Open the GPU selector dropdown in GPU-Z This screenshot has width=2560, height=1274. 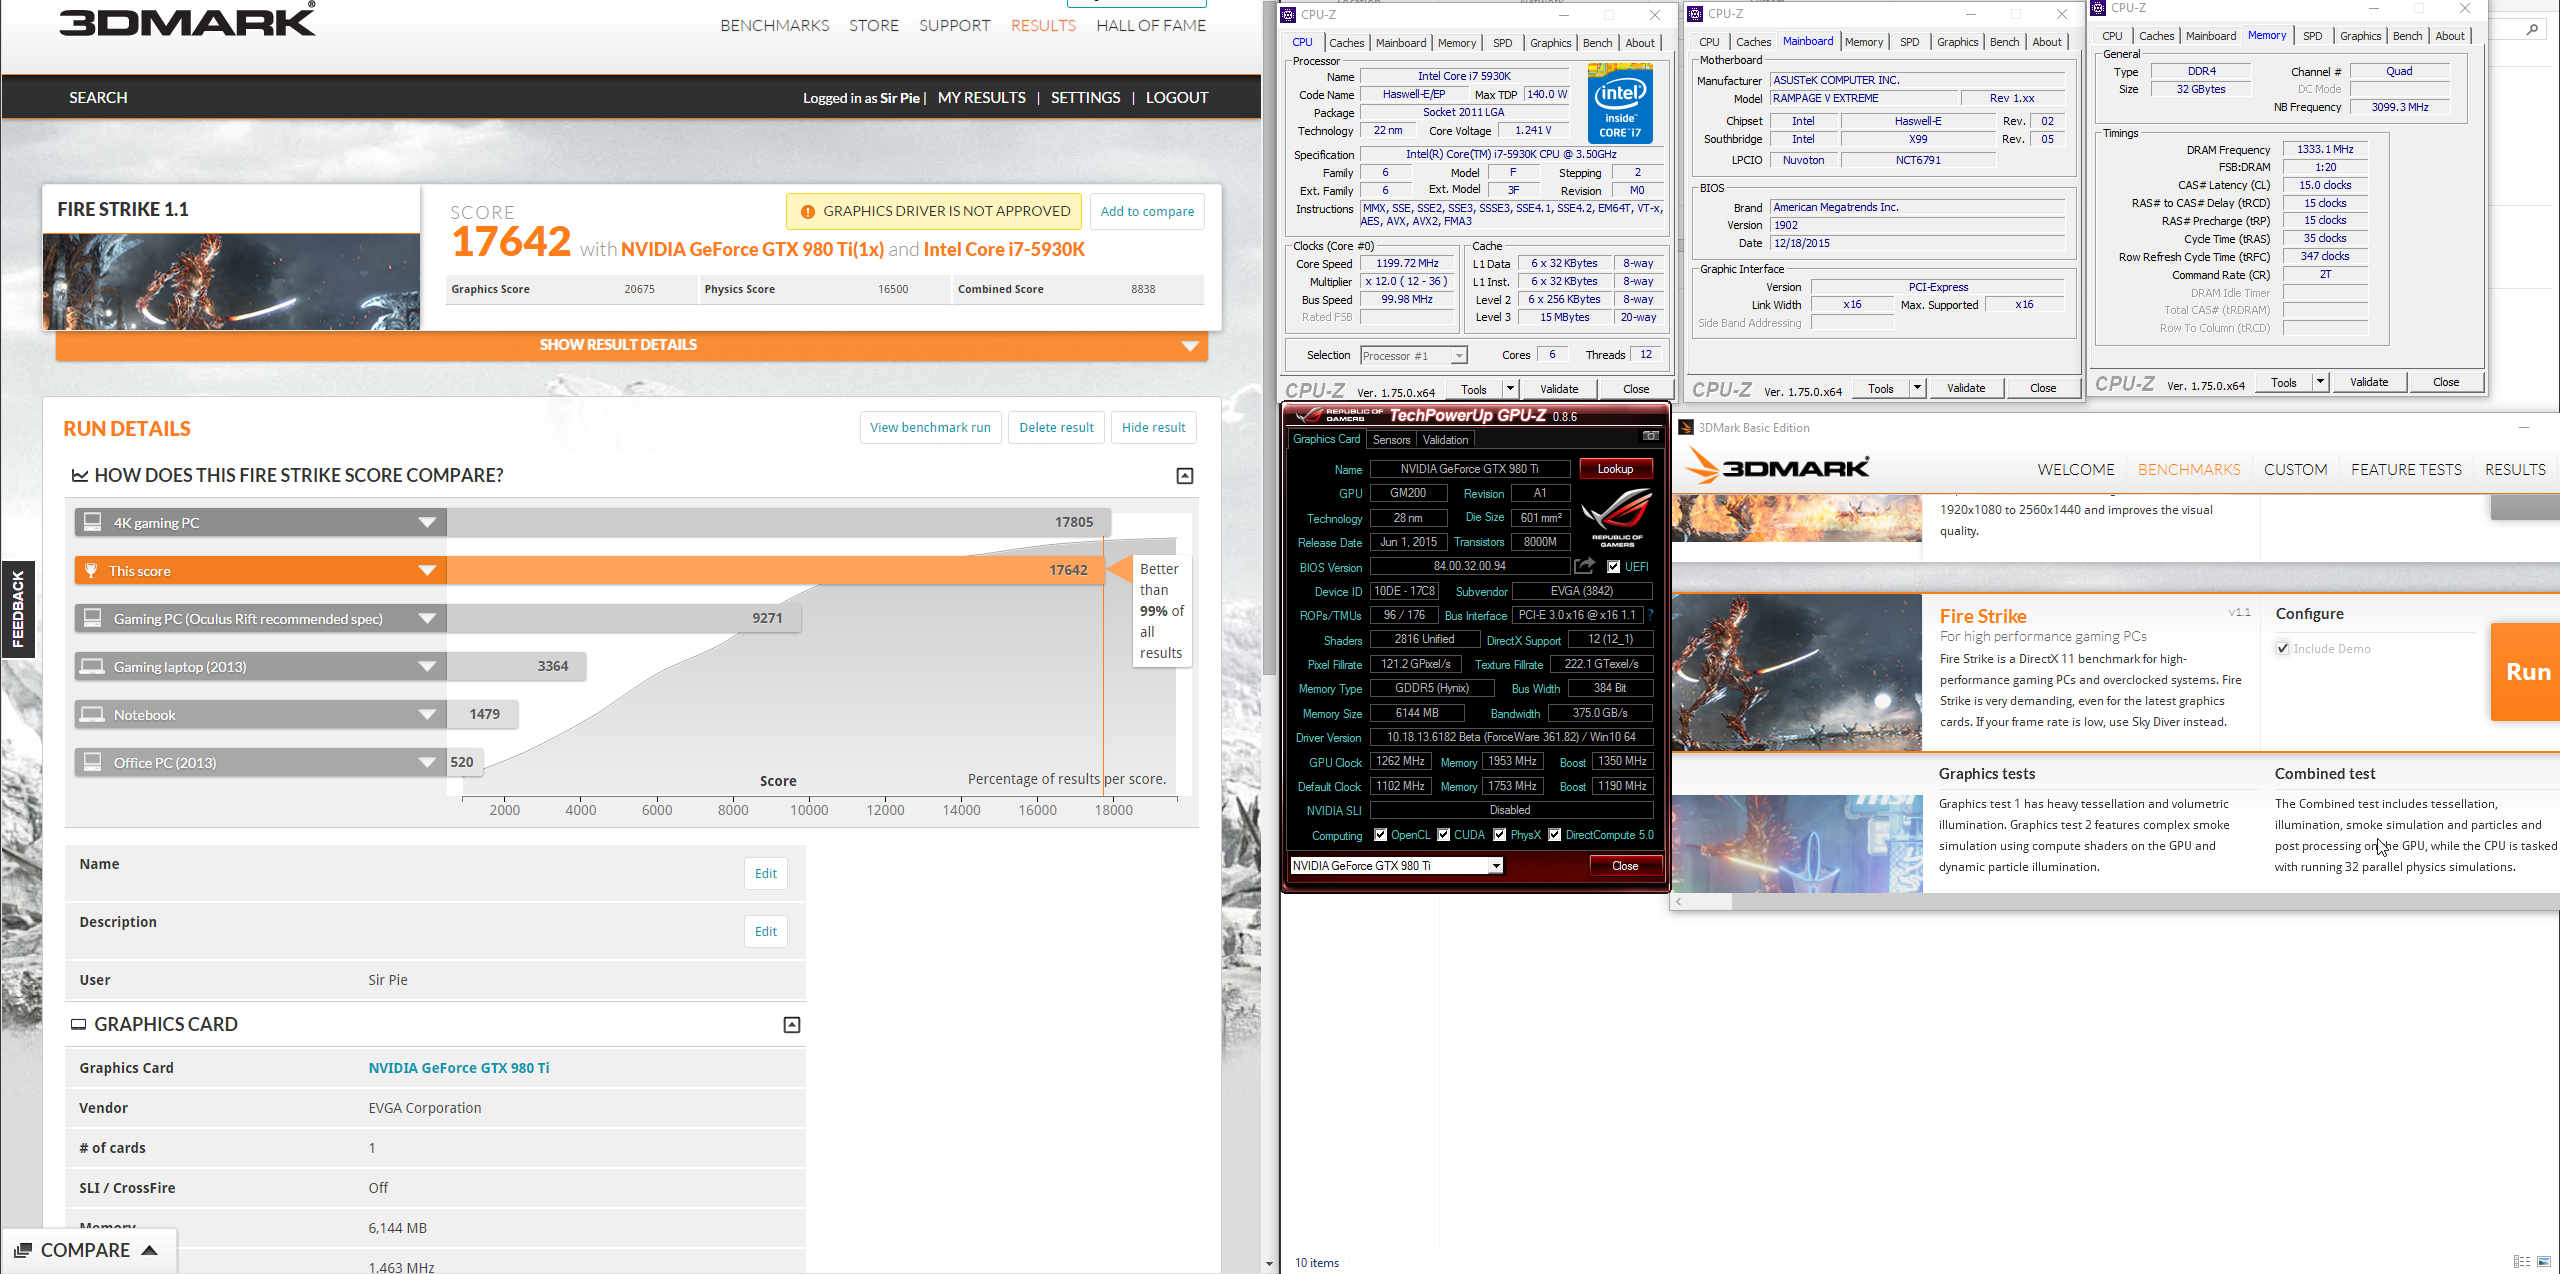[x=1496, y=866]
